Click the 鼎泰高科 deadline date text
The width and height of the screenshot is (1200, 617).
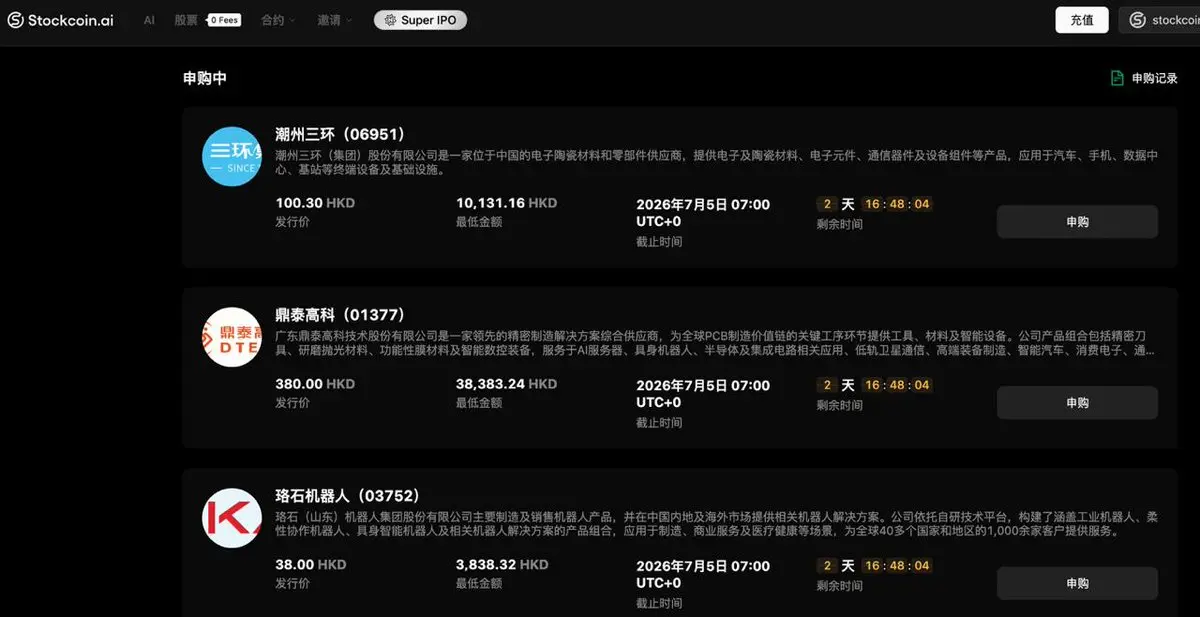point(703,394)
